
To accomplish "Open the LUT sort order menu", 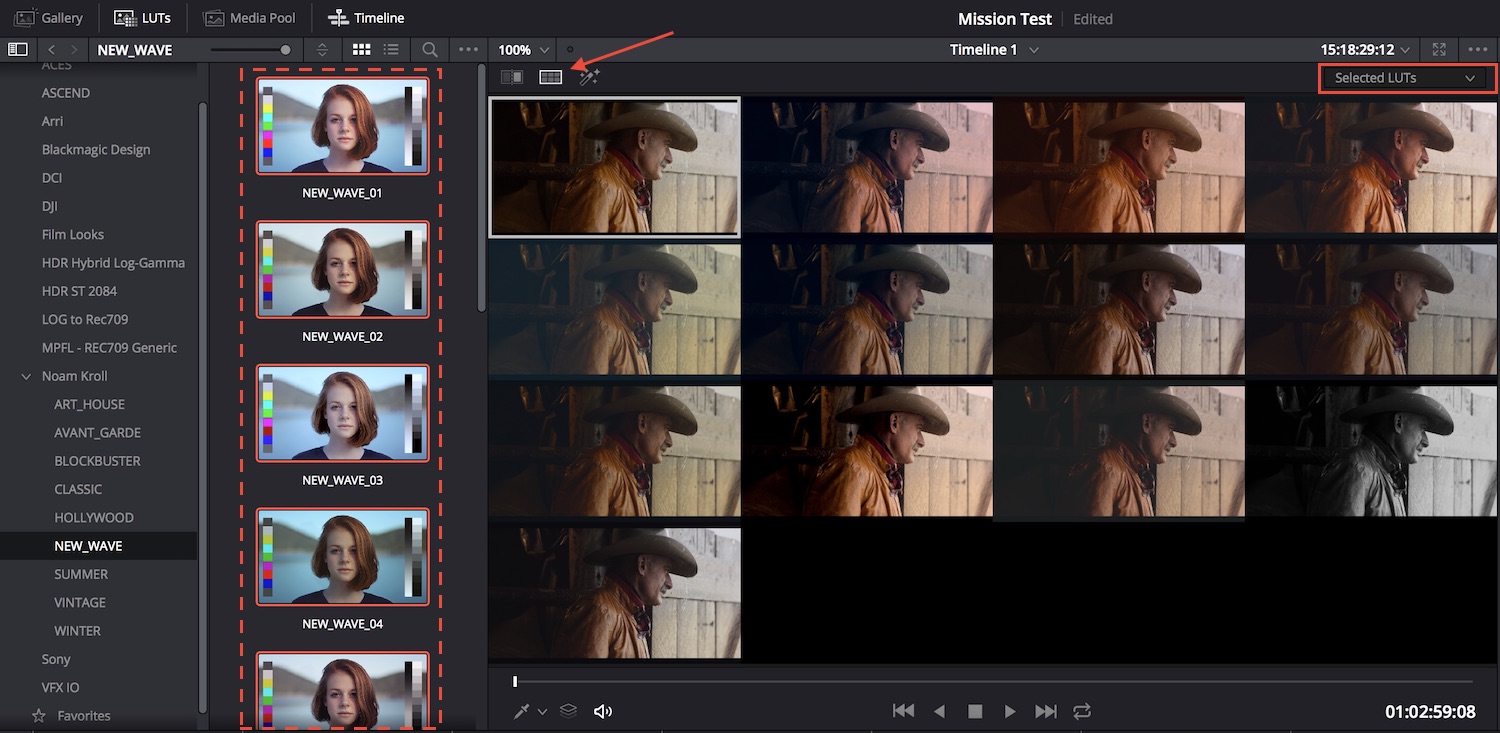I will [x=322, y=49].
